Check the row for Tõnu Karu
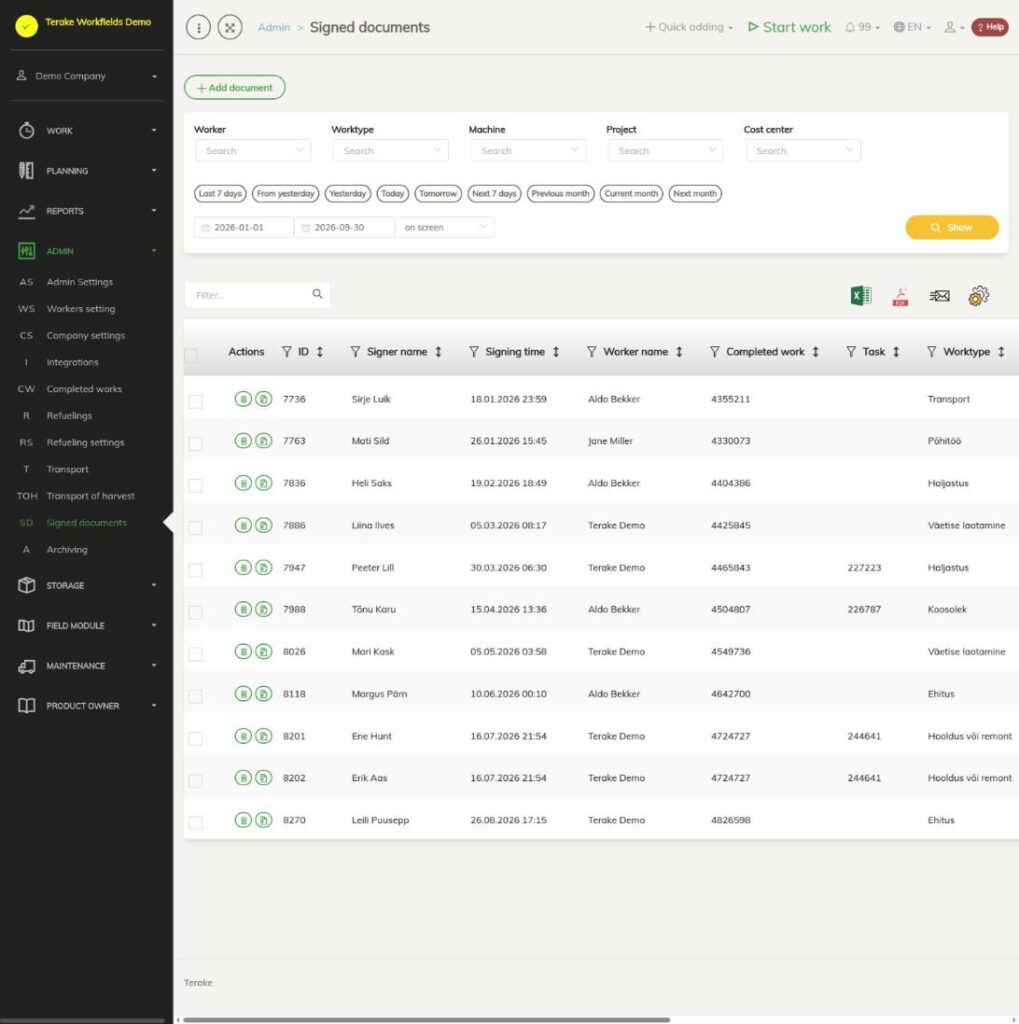 pyautogui.click(x=195, y=612)
